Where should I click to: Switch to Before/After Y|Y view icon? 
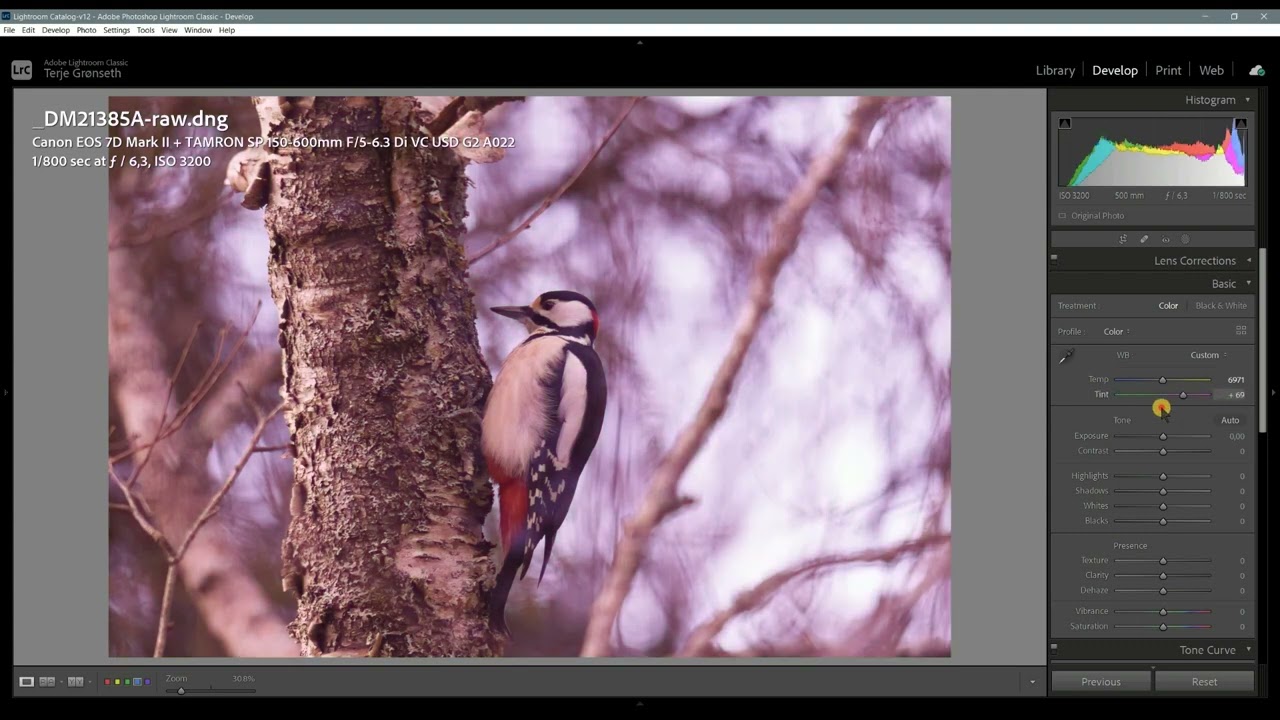pos(74,682)
